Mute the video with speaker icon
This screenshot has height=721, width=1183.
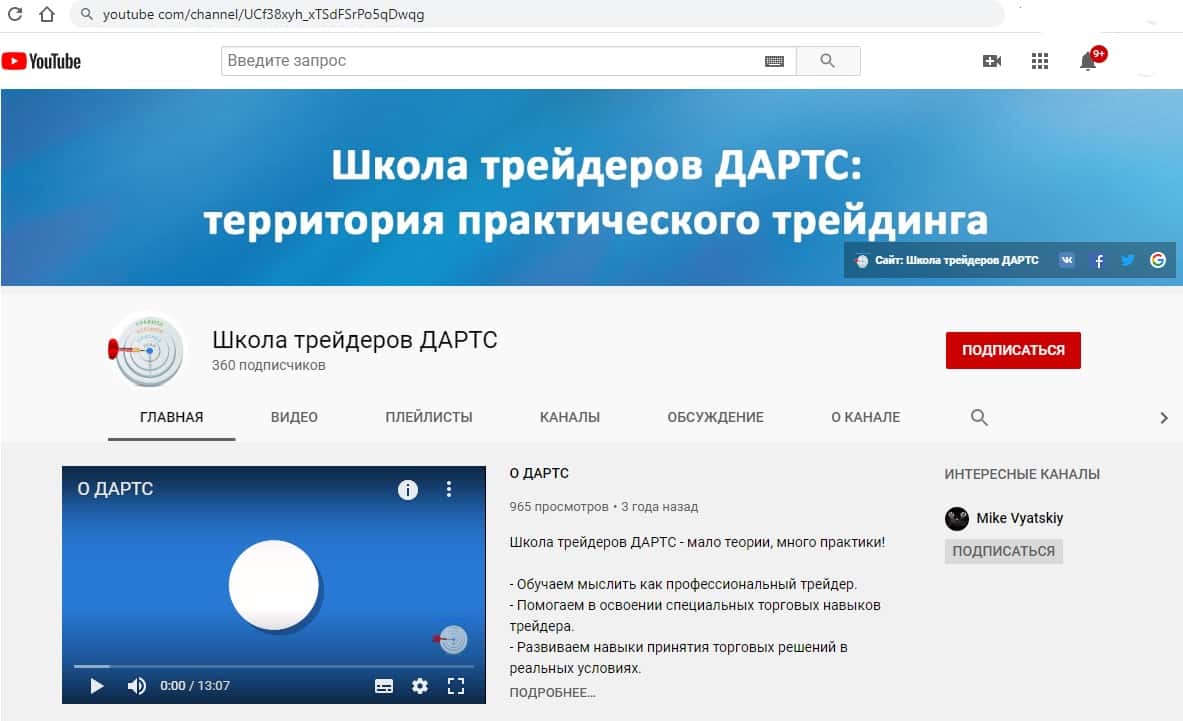pyautogui.click(x=137, y=686)
